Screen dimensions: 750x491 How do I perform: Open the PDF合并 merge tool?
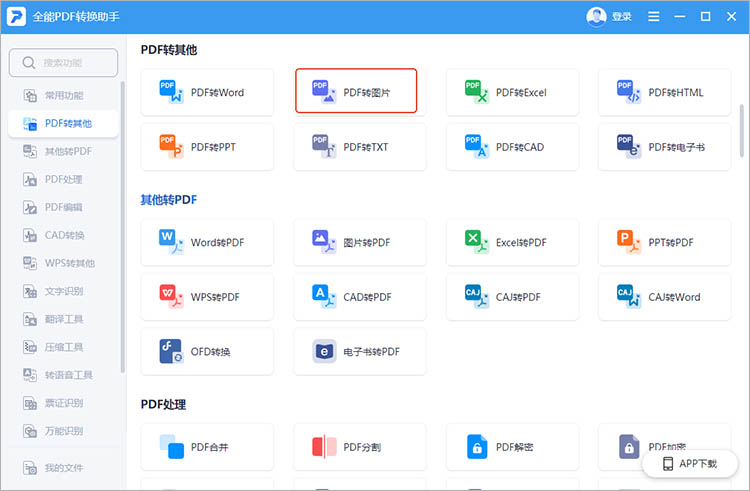coord(207,447)
